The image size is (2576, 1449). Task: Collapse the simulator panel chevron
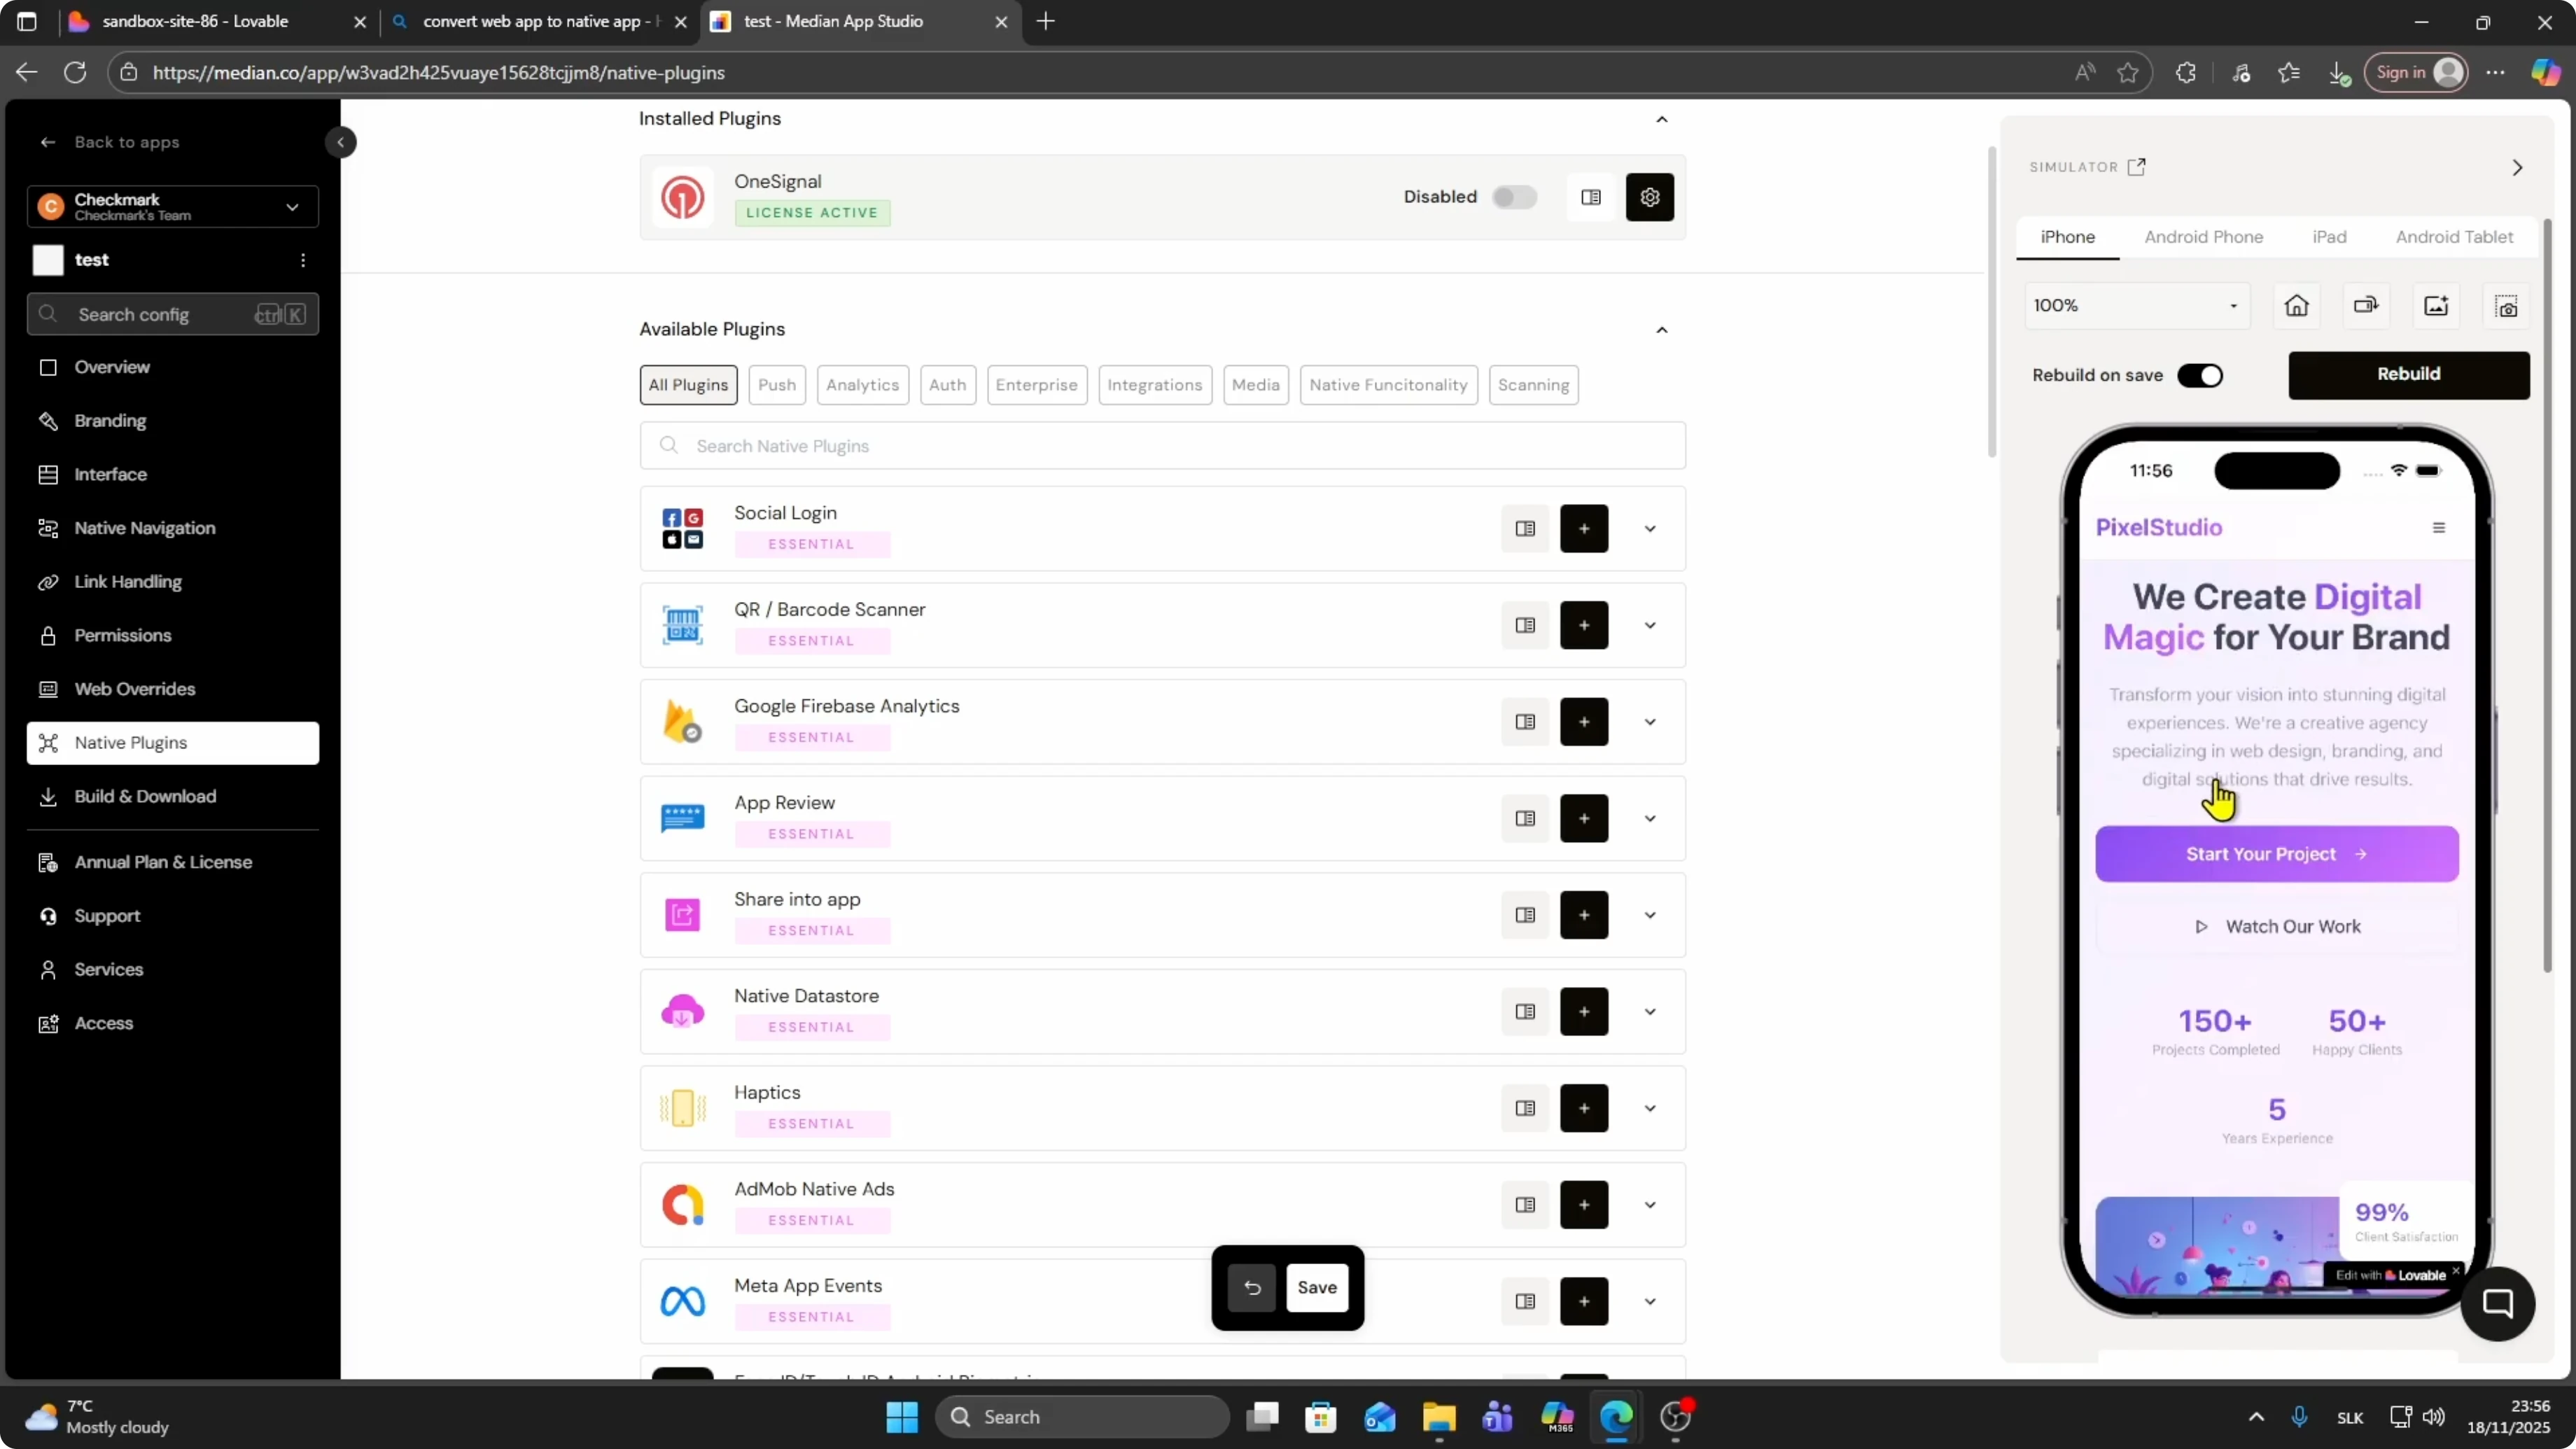pyautogui.click(x=2517, y=167)
